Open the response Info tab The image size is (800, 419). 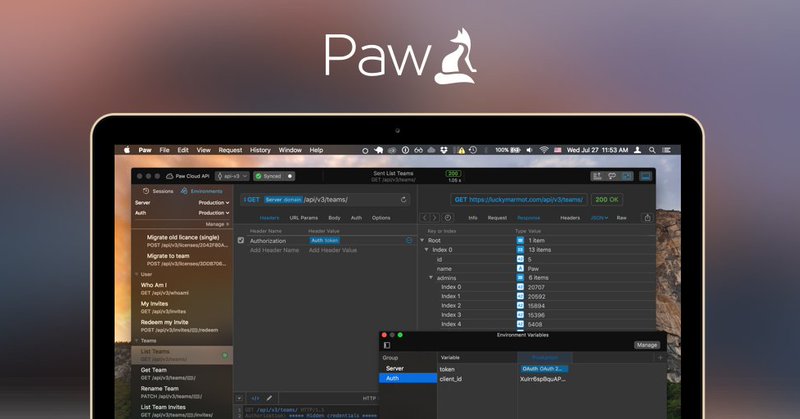coord(473,218)
